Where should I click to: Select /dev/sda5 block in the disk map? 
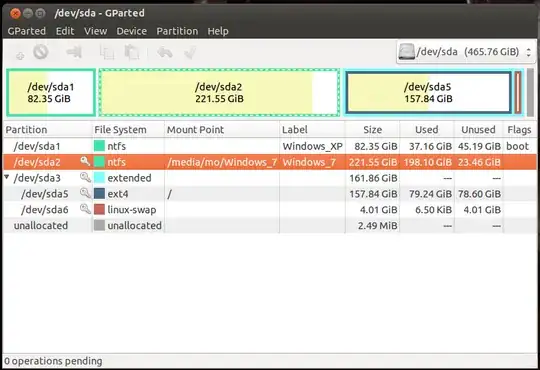coord(428,92)
